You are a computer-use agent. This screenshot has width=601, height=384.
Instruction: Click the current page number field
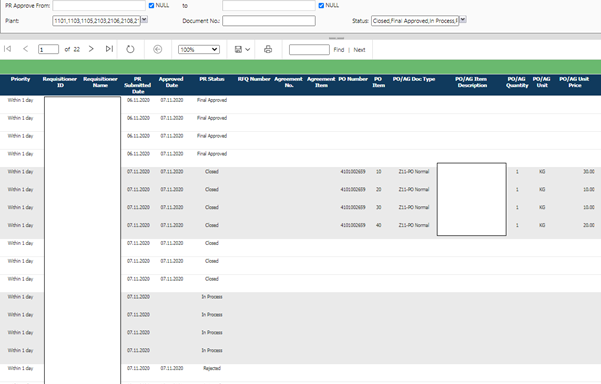[48, 49]
